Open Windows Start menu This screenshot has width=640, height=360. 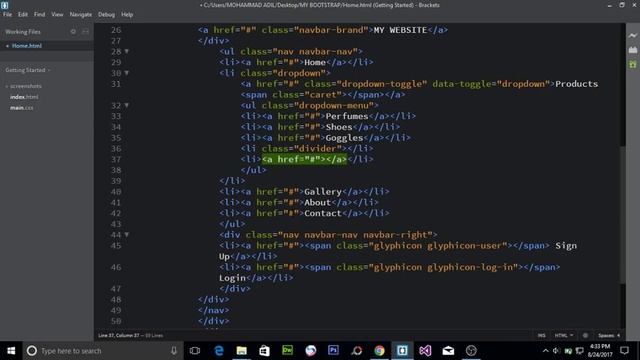pos(11,351)
